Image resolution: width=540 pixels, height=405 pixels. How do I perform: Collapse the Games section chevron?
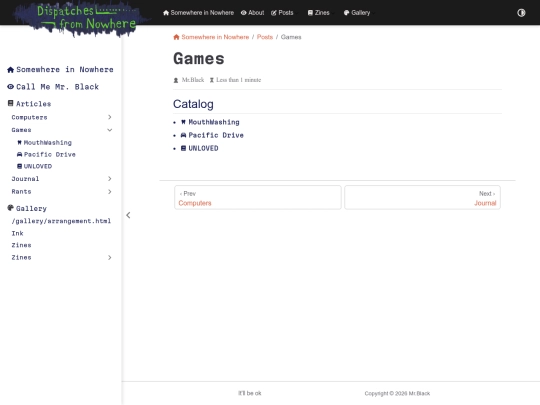coord(110,130)
